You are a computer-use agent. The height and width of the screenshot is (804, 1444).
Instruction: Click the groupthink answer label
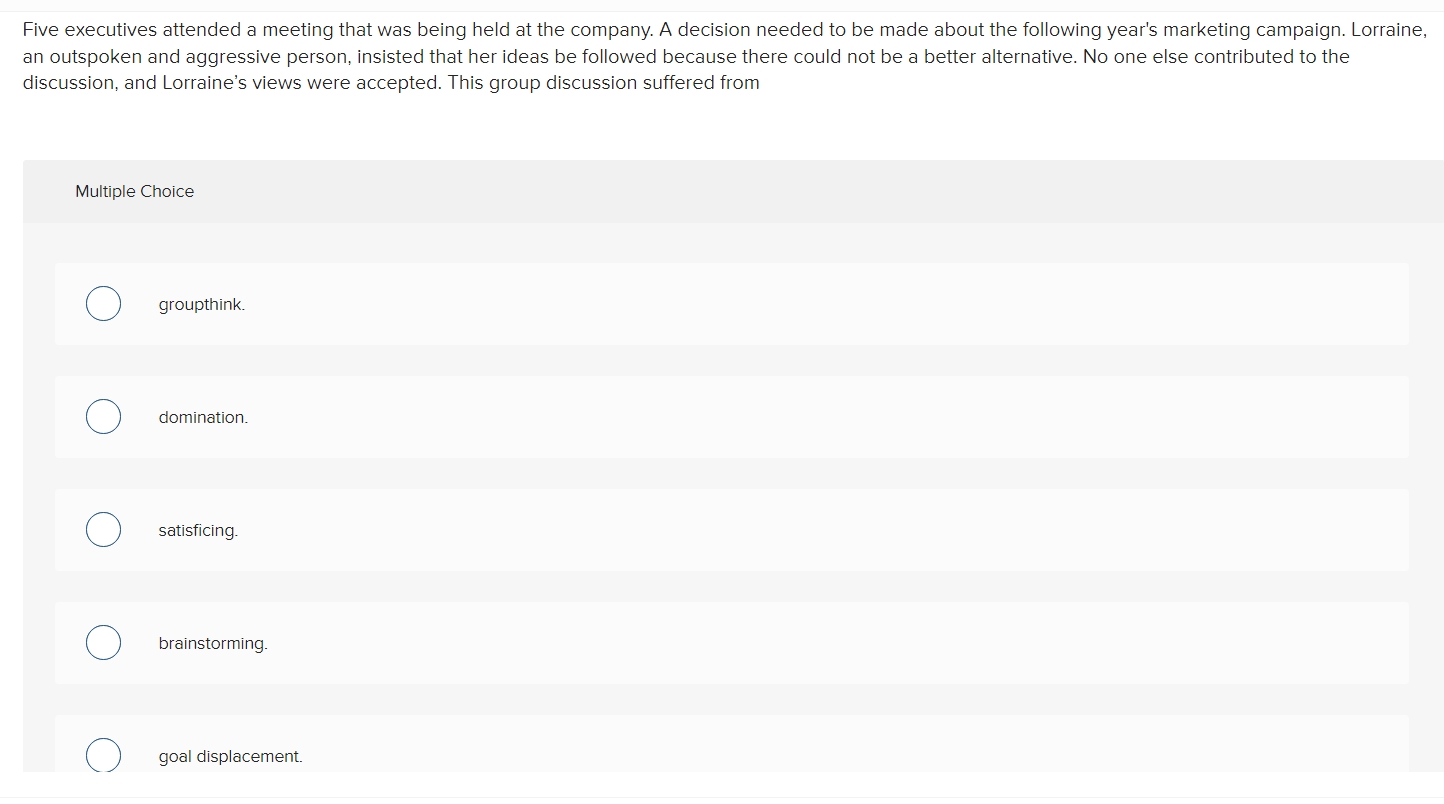[x=201, y=305]
